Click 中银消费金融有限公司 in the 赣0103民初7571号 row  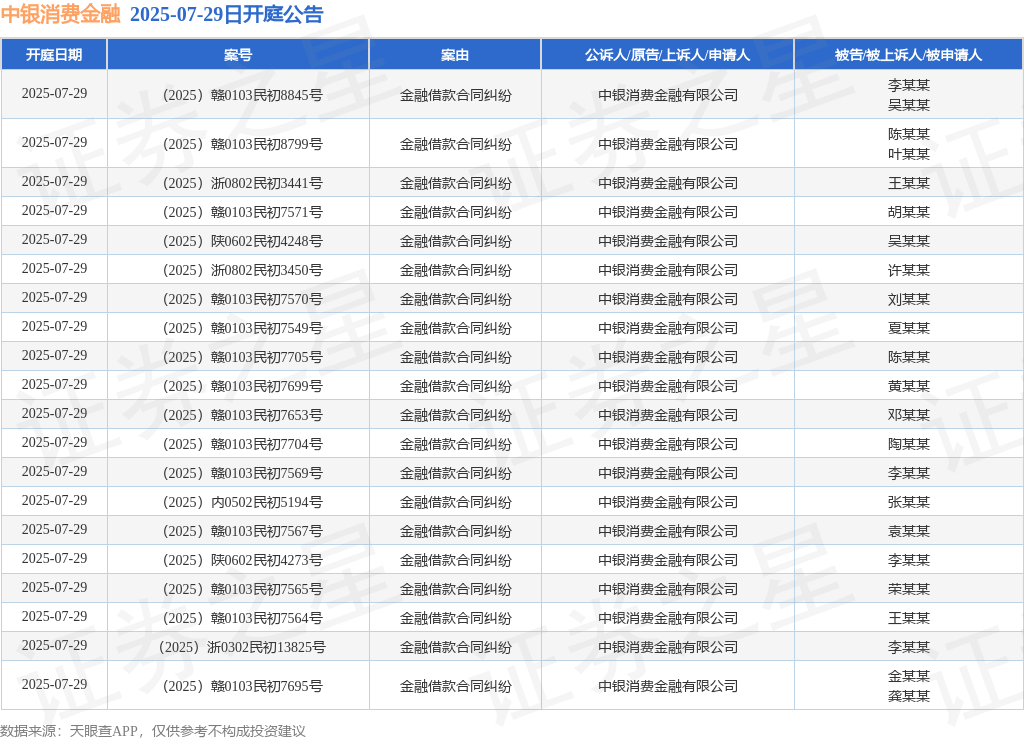[667, 212]
